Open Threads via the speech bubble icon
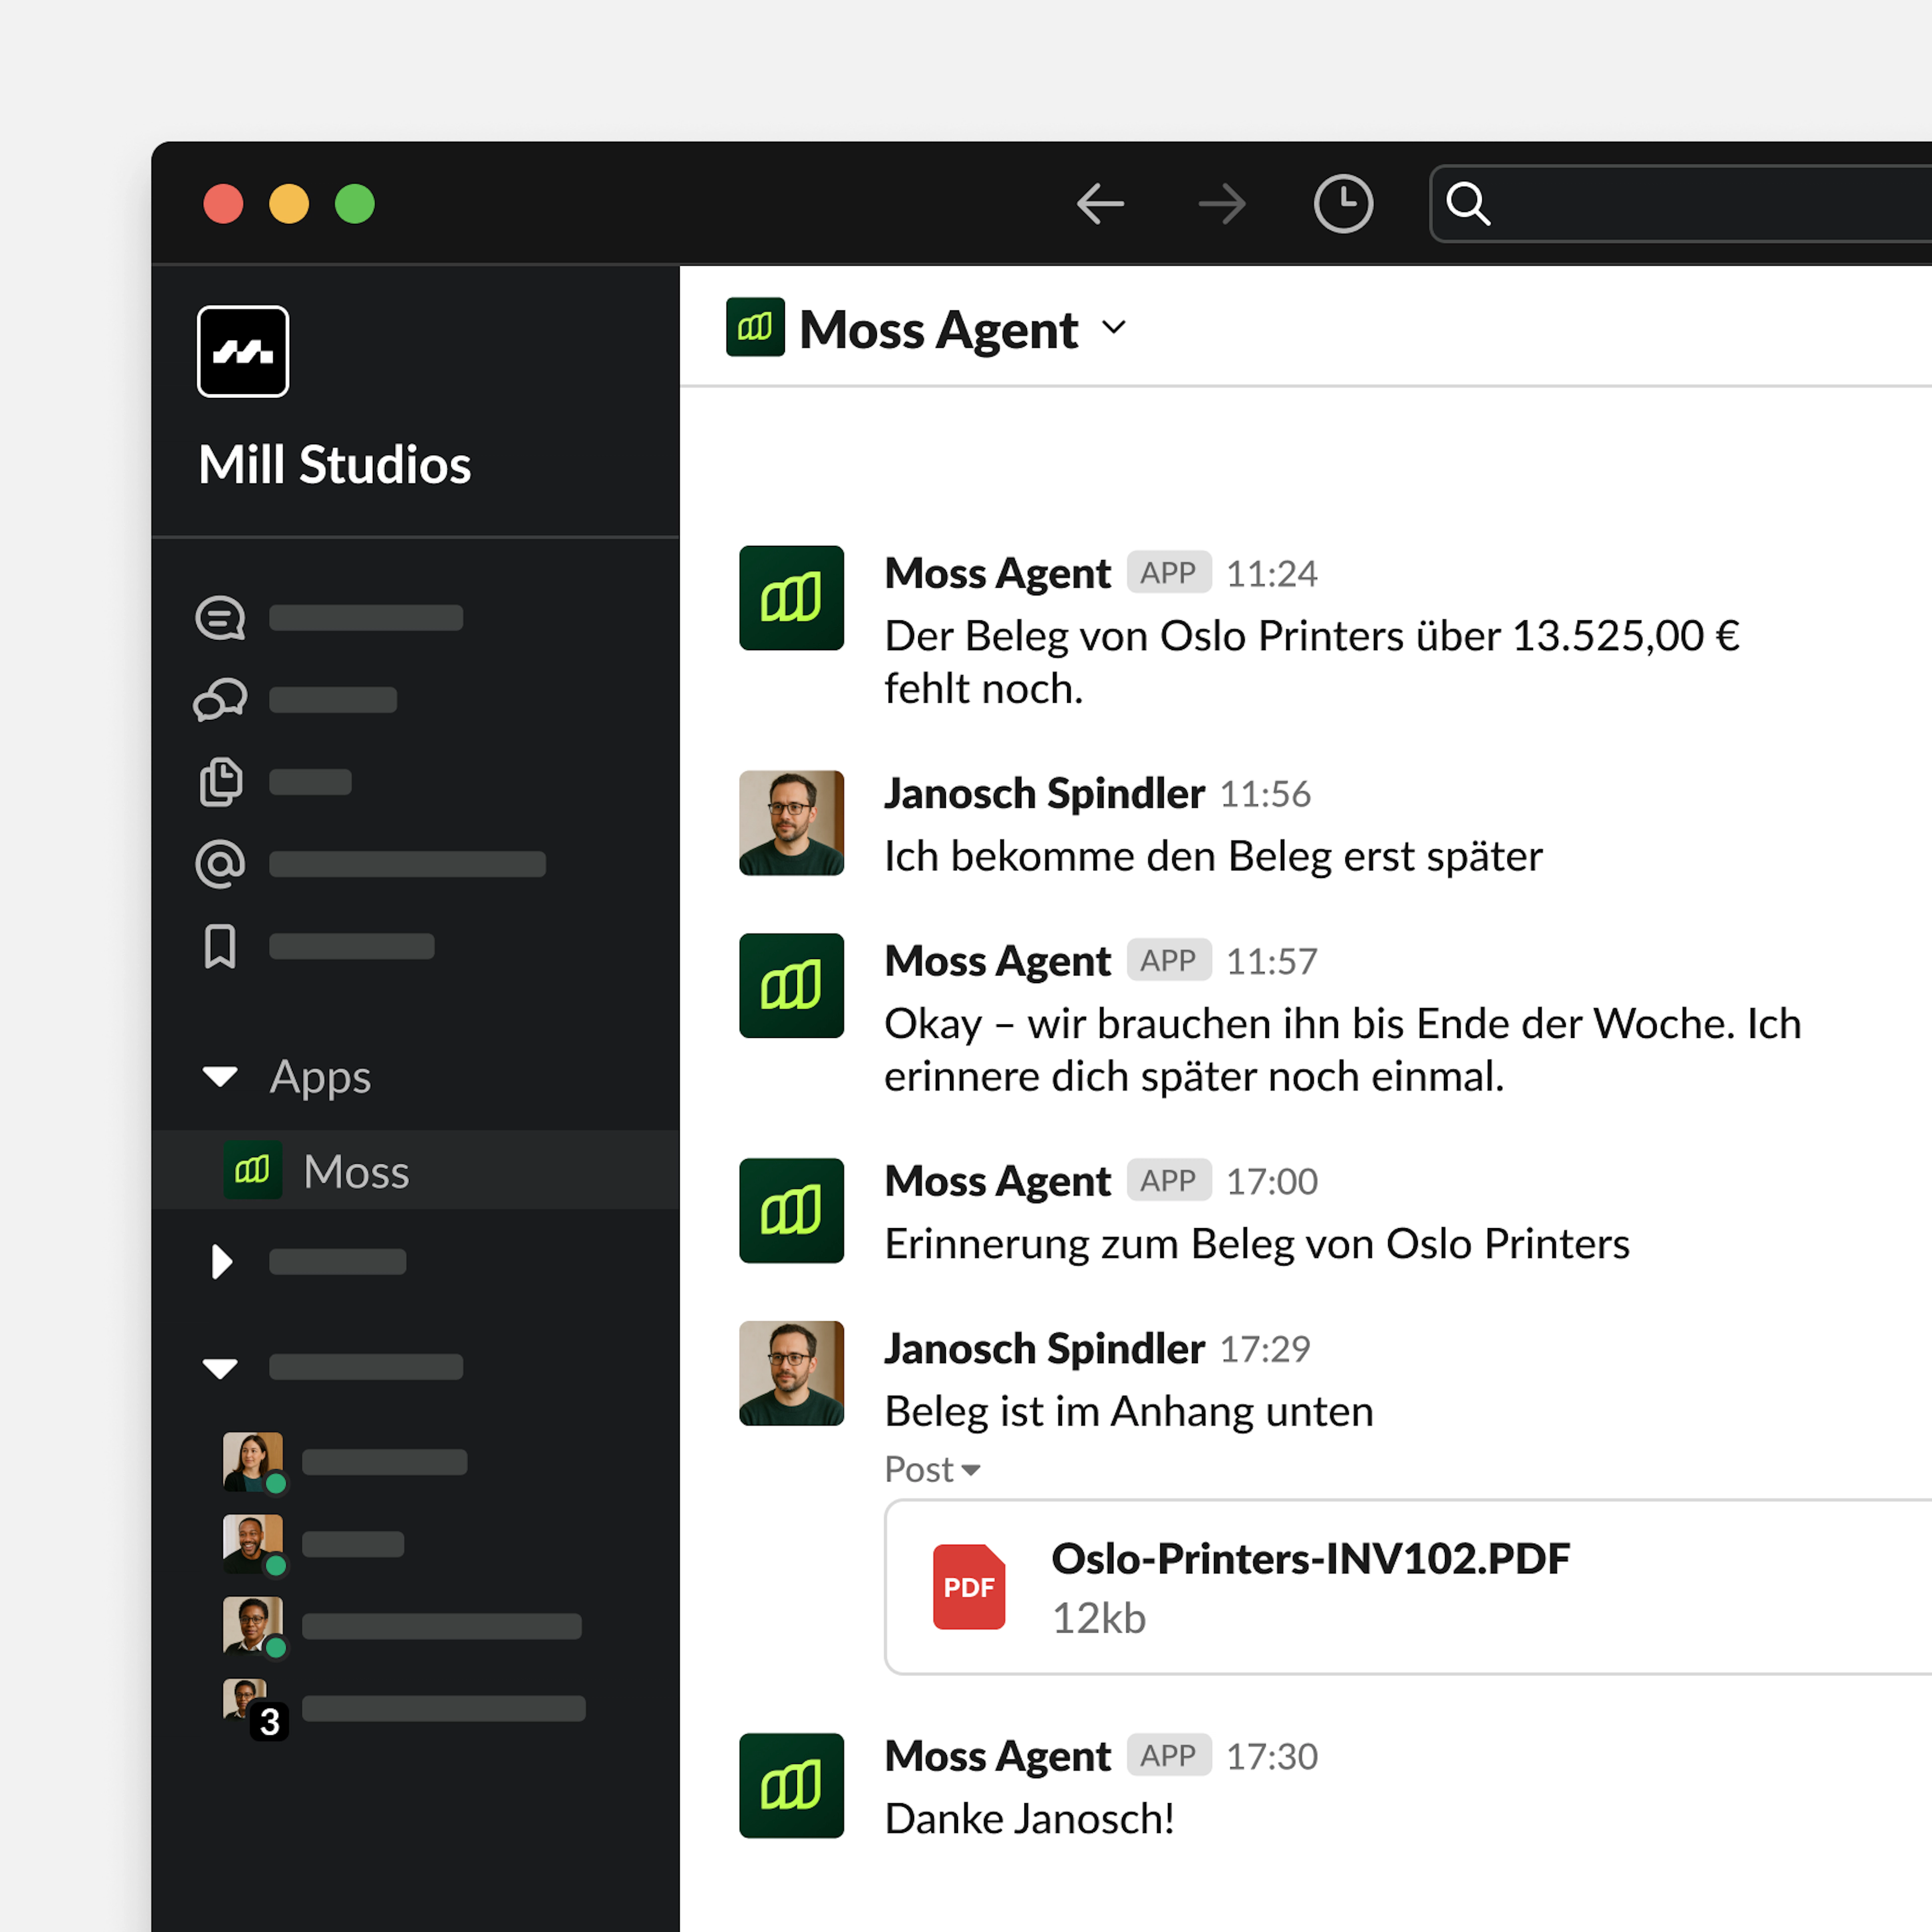This screenshot has height=1932, width=1932. [x=220, y=618]
